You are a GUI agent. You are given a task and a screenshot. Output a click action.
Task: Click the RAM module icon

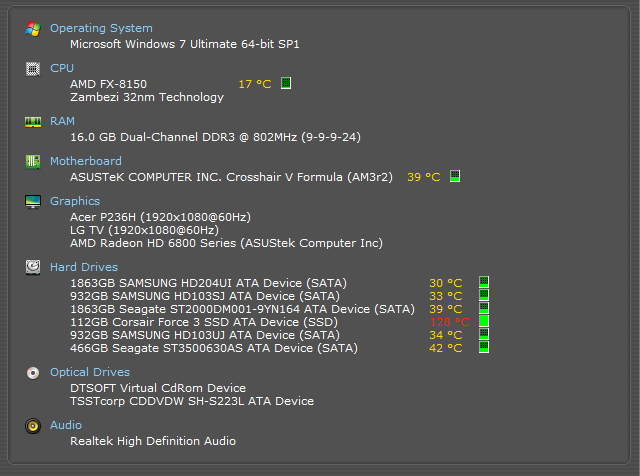[33, 121]
